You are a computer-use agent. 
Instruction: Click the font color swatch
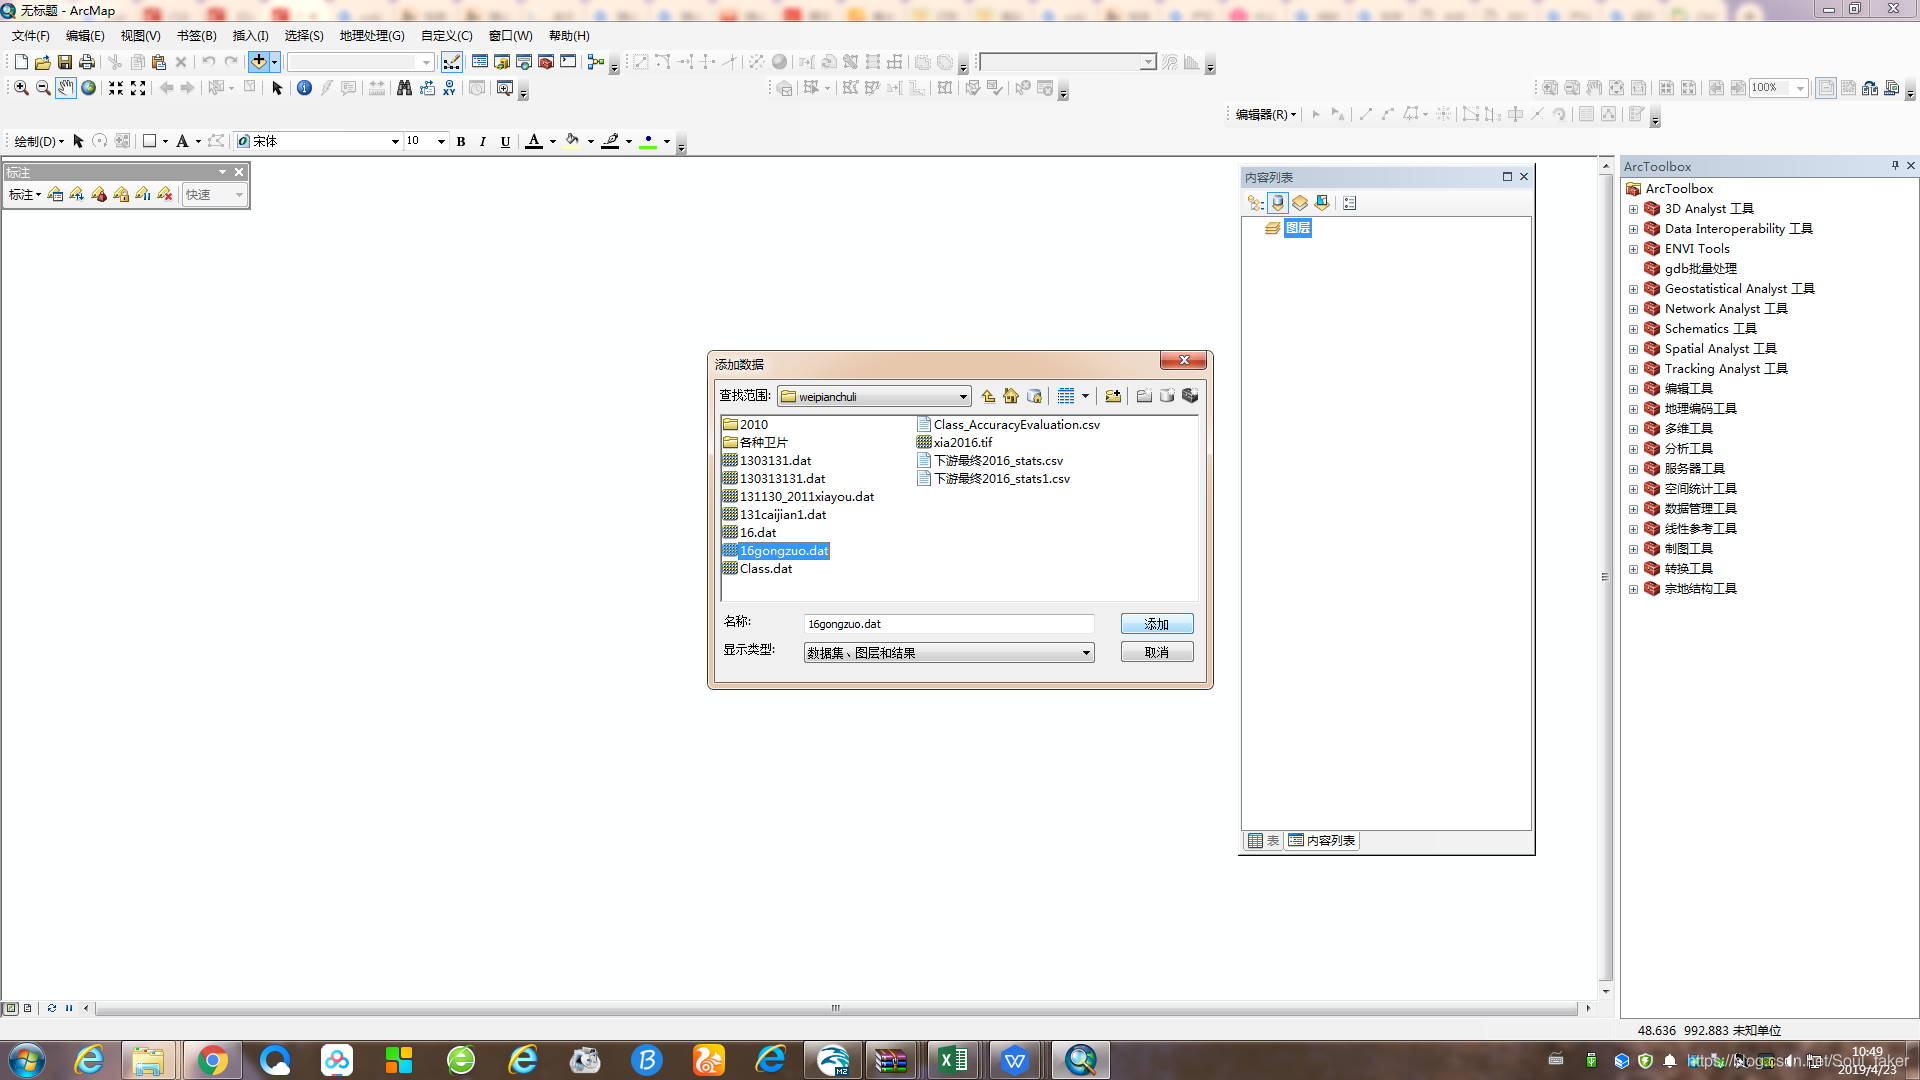click(x=534, y=141)
